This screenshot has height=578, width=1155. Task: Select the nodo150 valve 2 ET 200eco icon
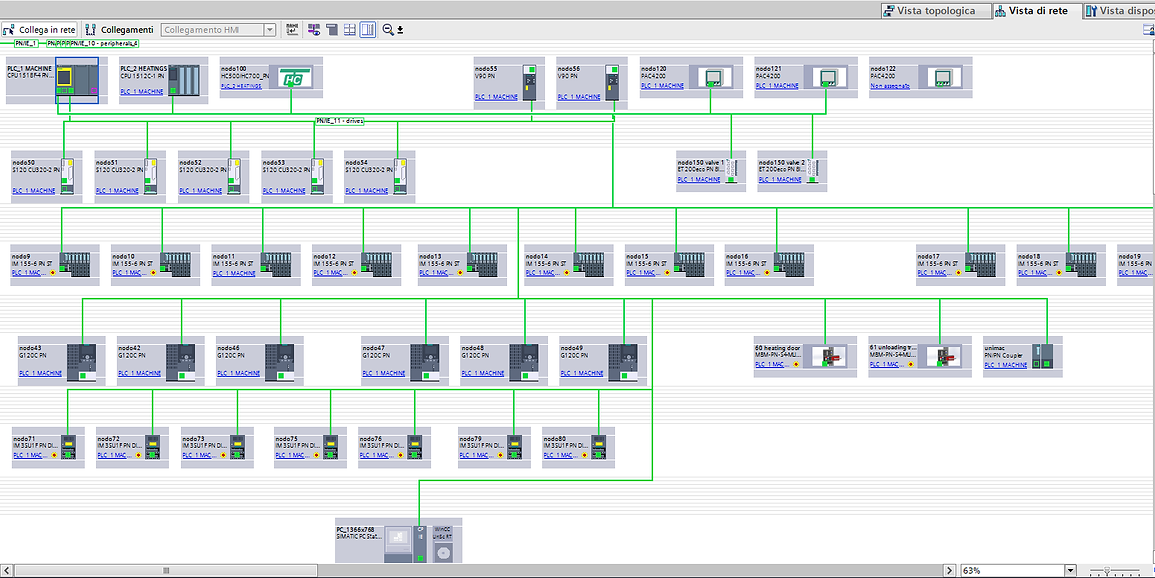[x=812, y=171]
